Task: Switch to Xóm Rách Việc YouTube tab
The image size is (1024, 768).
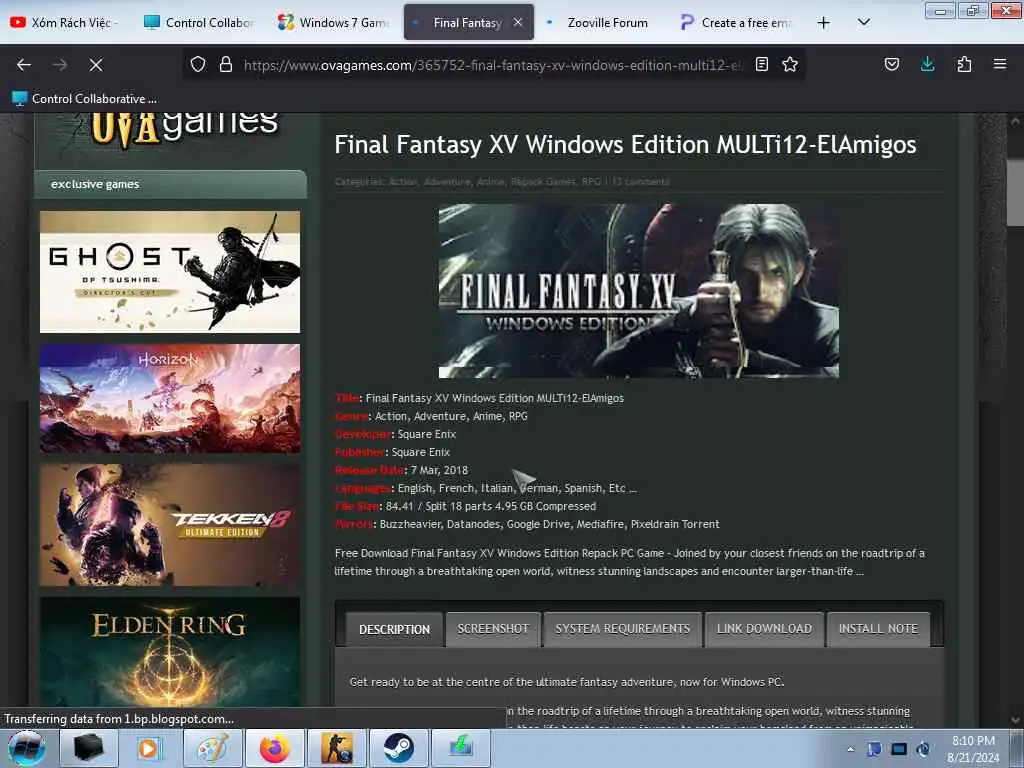Action: pyautogui.click(x=67, y=22)
